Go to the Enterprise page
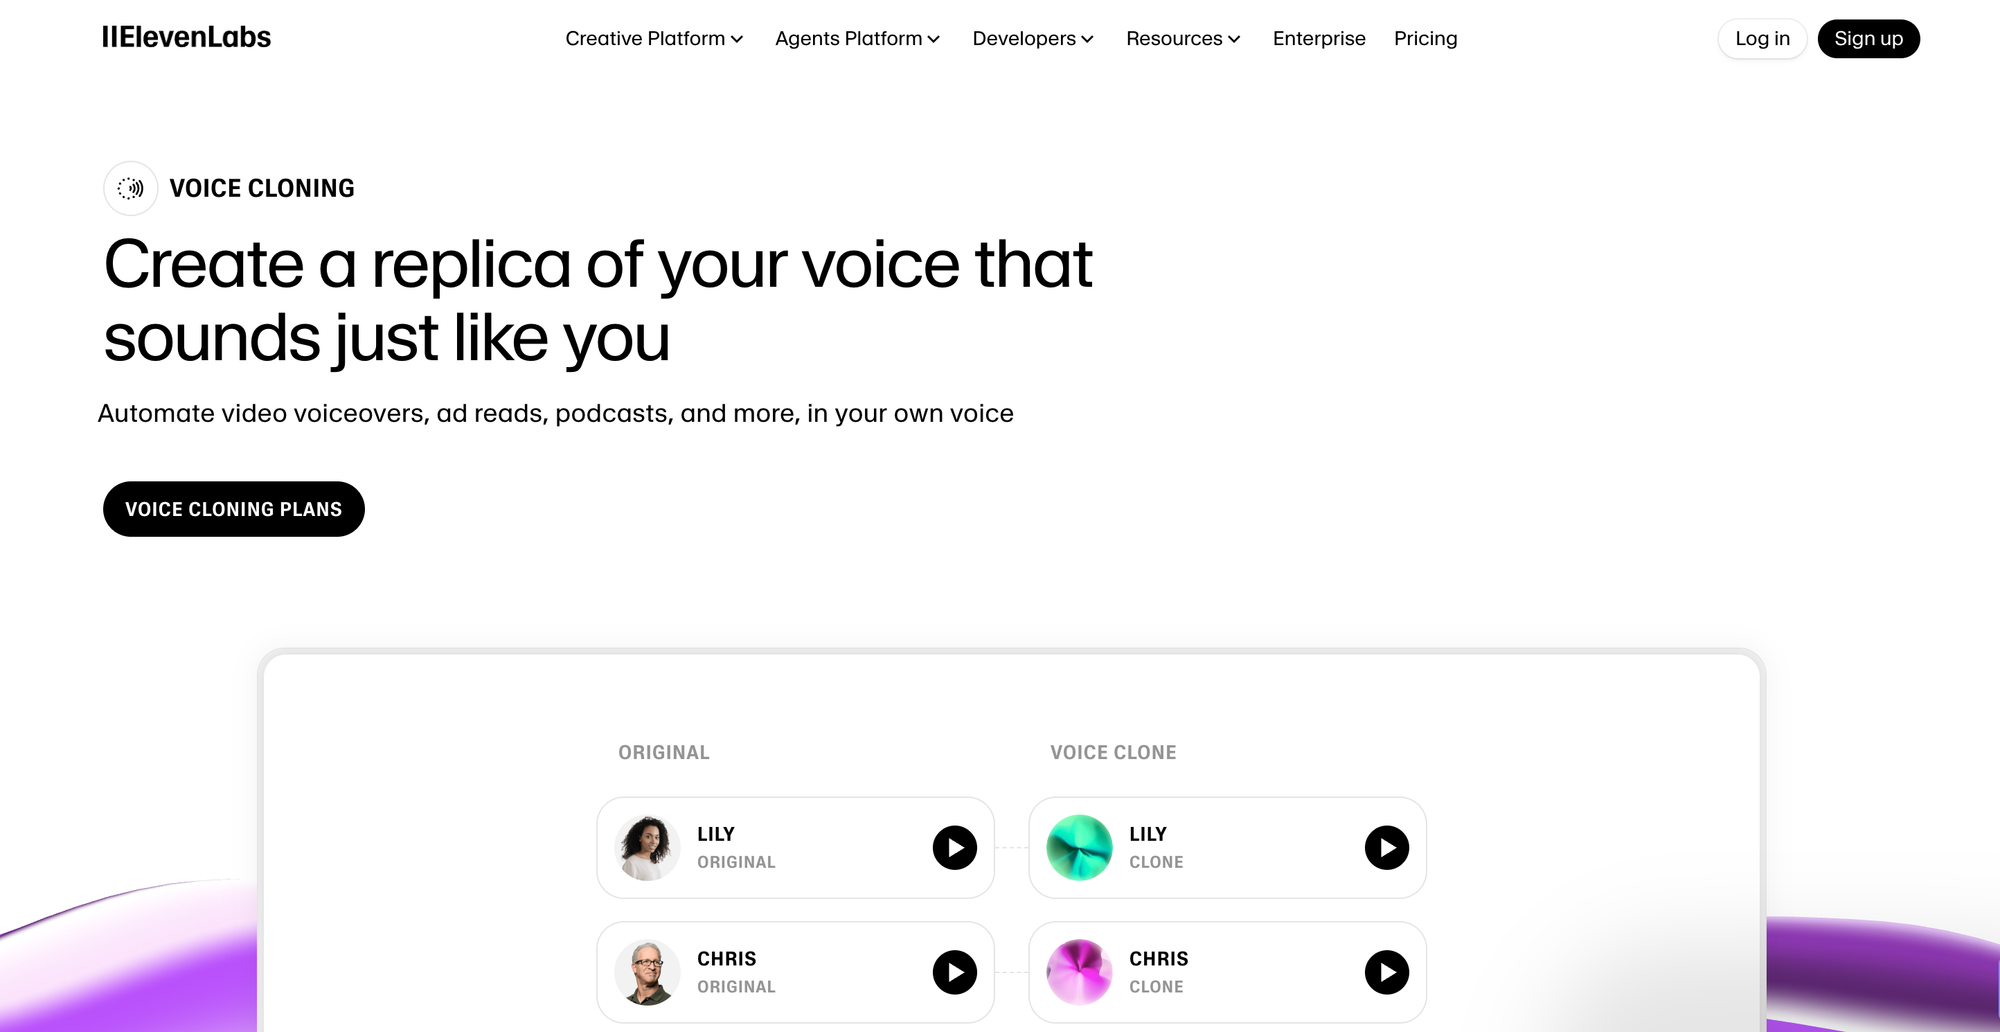Image resolution: width=2000 pixels, height=1032 pixels. coord(1319,39)
